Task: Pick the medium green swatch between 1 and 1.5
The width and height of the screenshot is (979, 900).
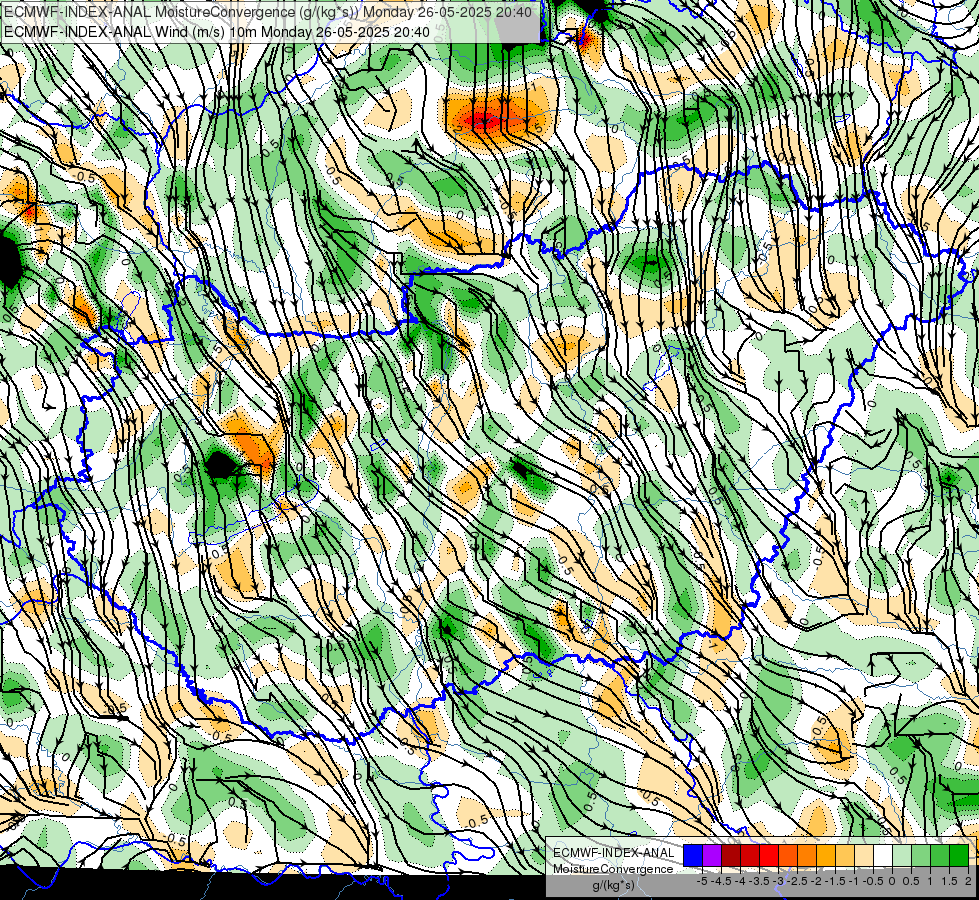Action: 940,855
